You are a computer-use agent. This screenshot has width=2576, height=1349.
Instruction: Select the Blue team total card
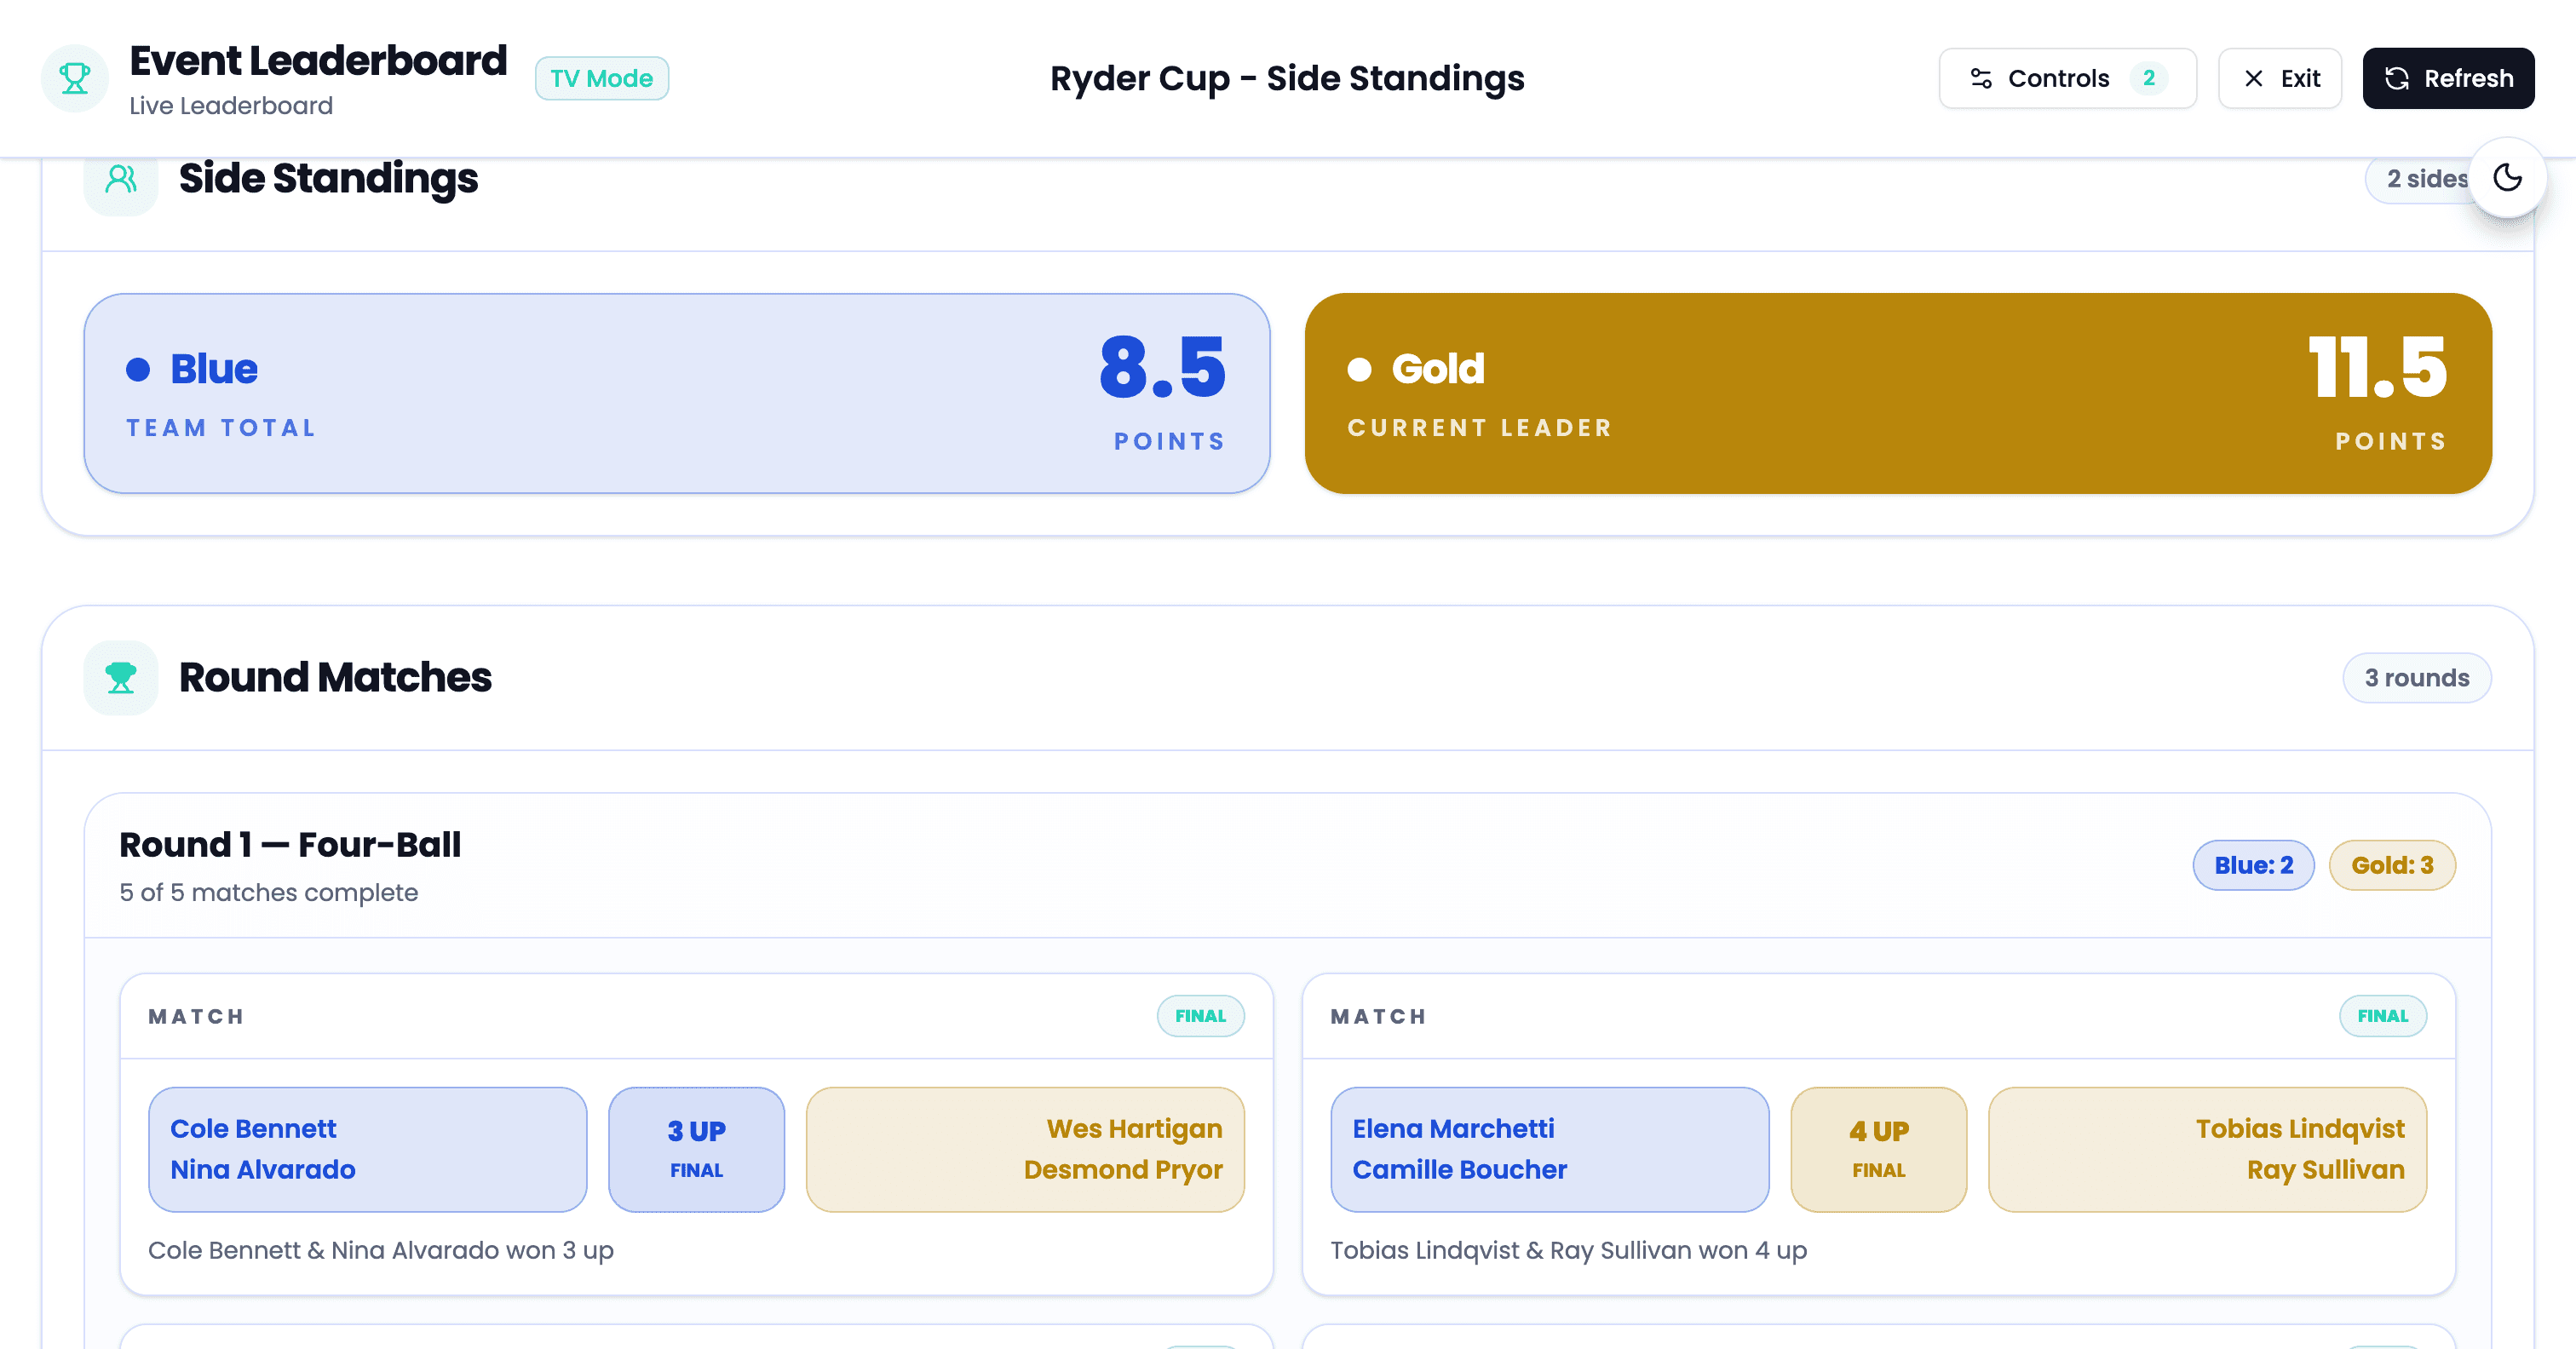pyautogui.click(x=677, y=393)
